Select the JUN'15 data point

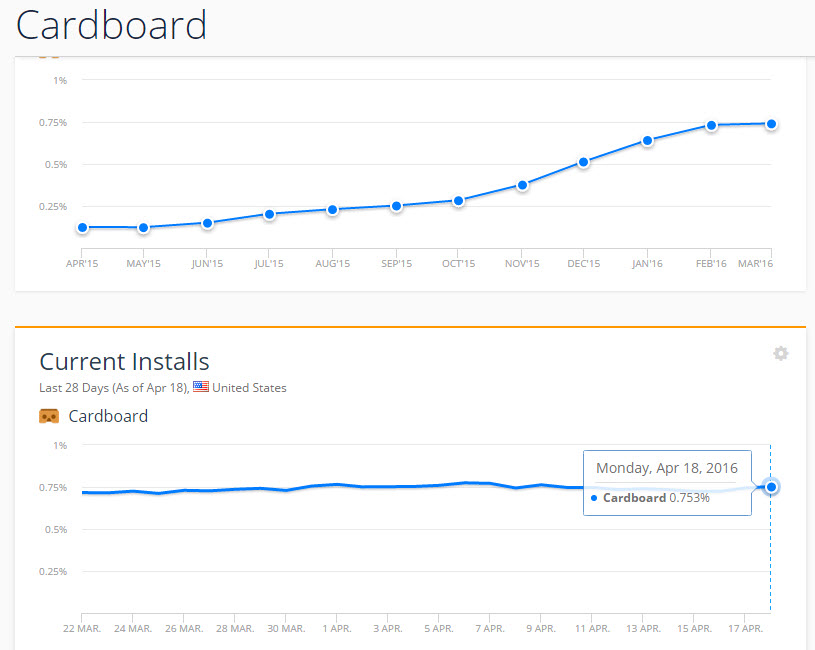(x=207, y=223)
